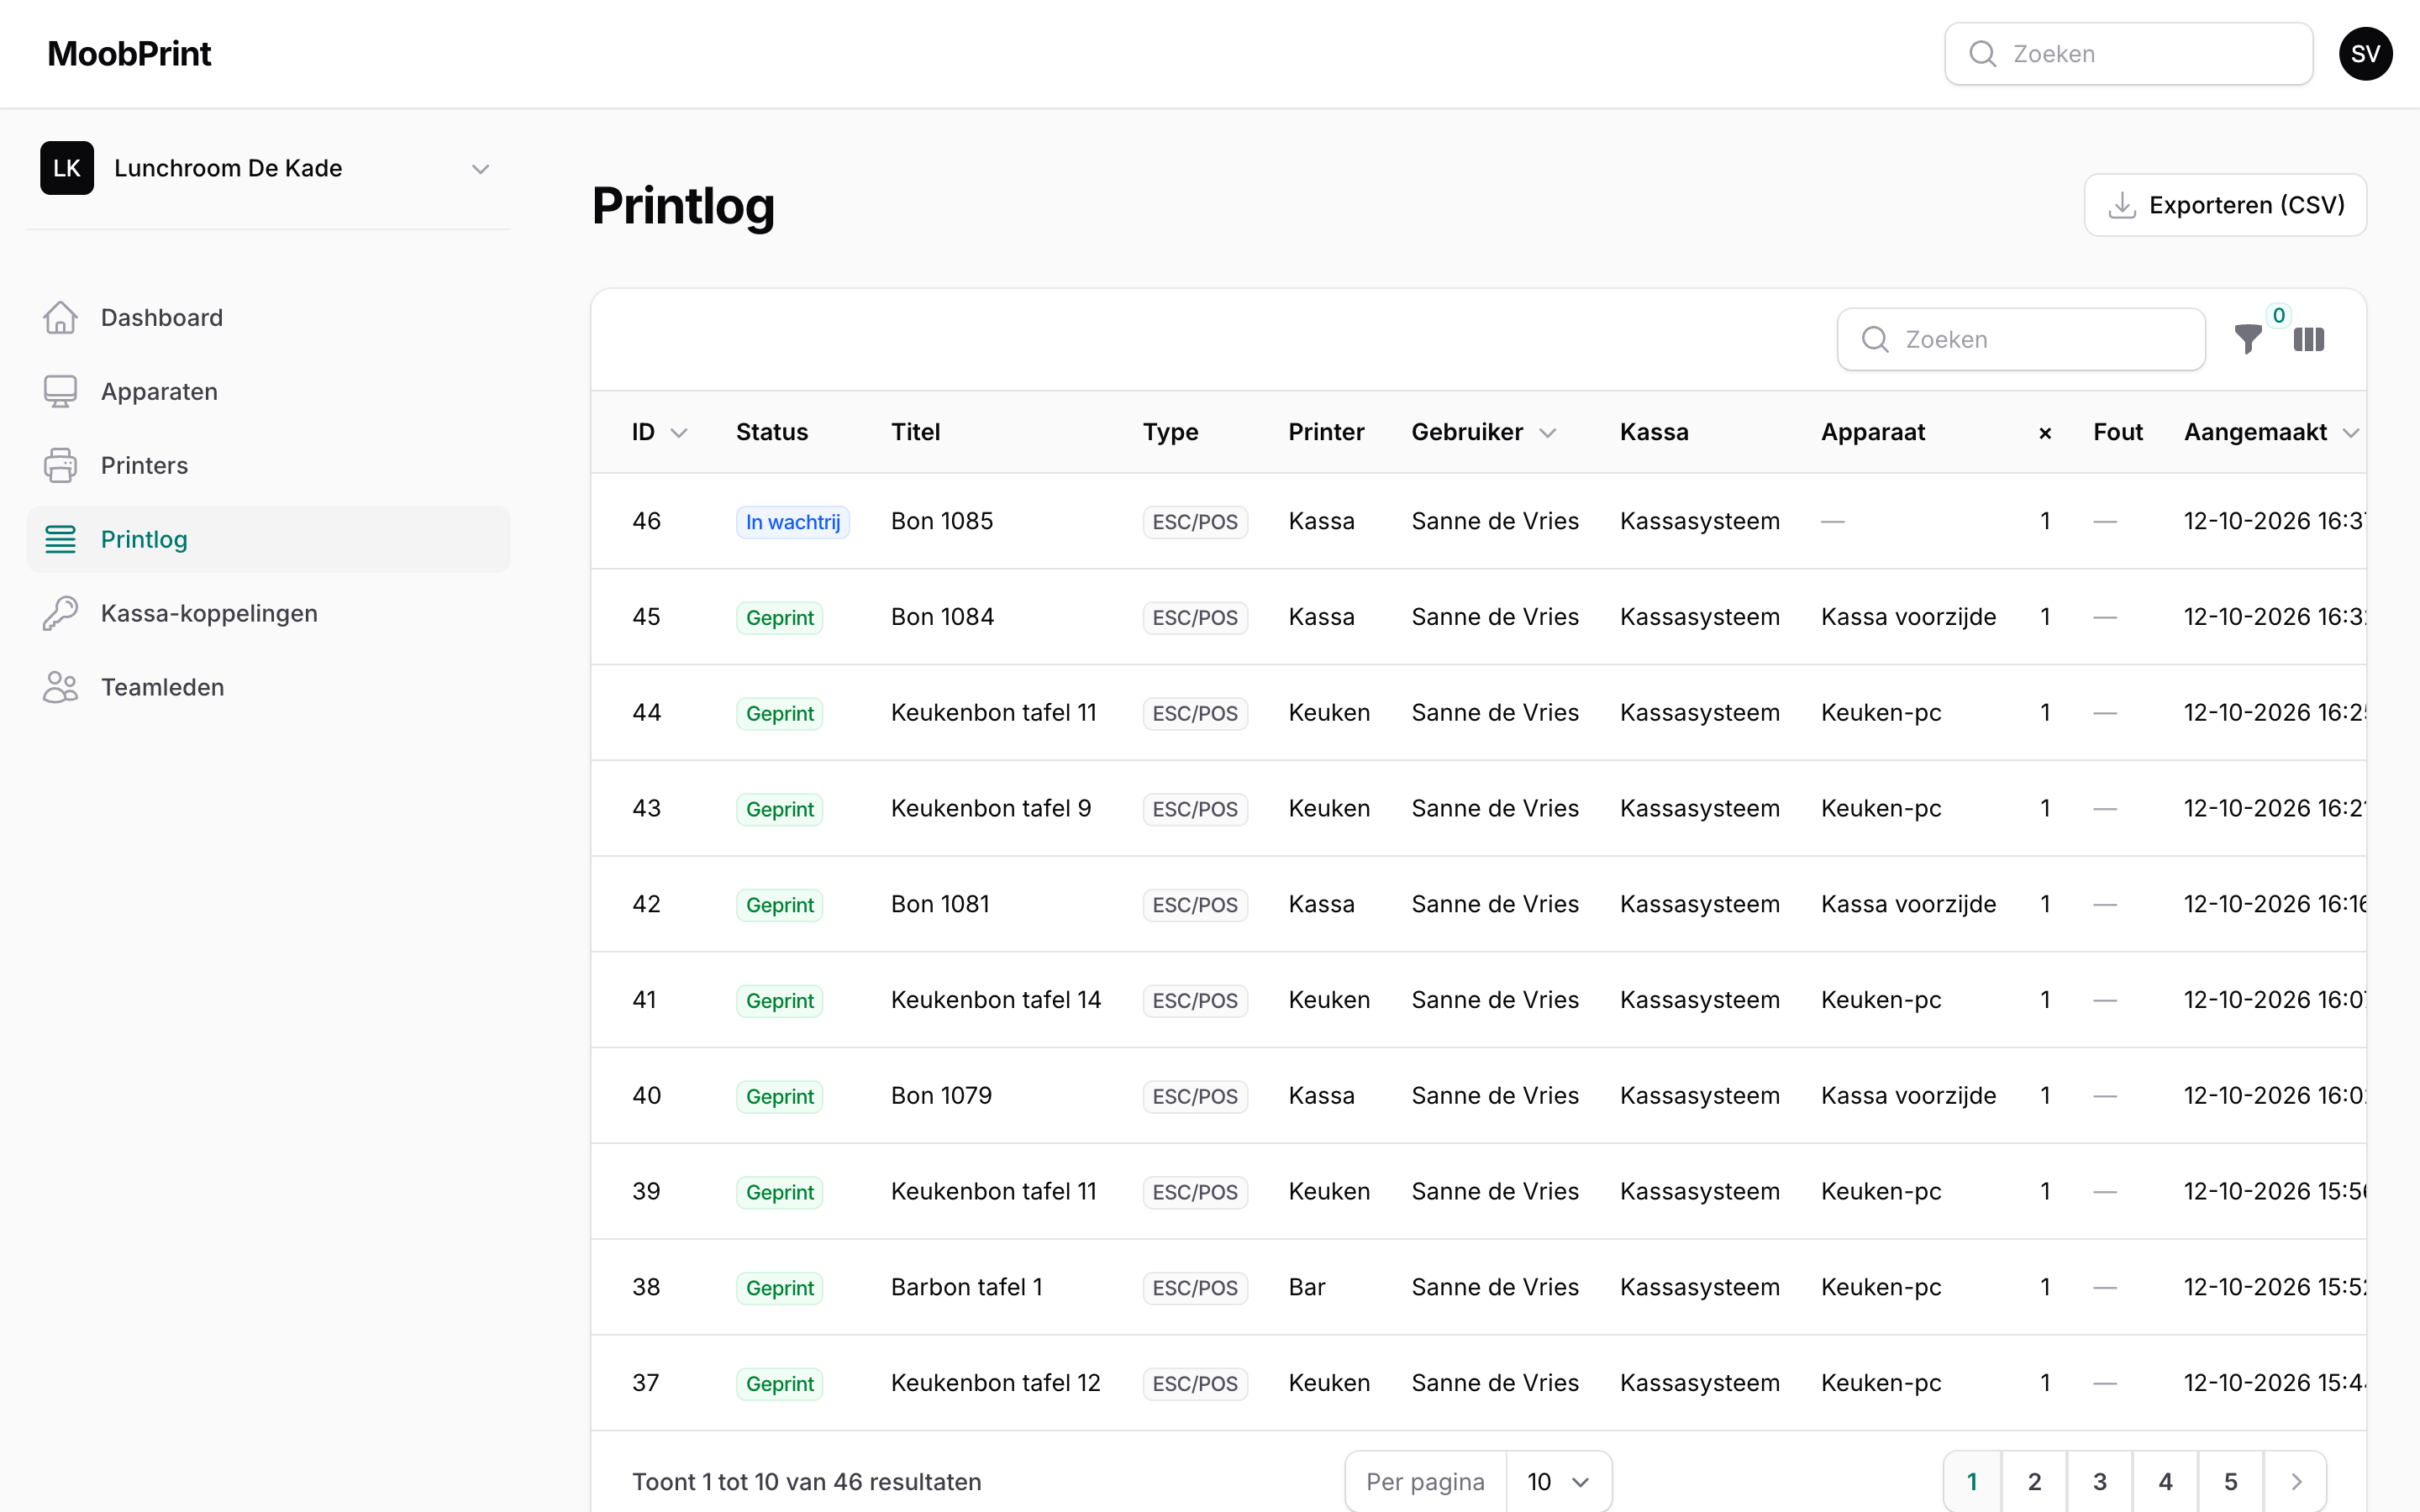Click Exporteren (CSV) button
This screenshot has height=1512, width=2420.
coord(2225,205)
